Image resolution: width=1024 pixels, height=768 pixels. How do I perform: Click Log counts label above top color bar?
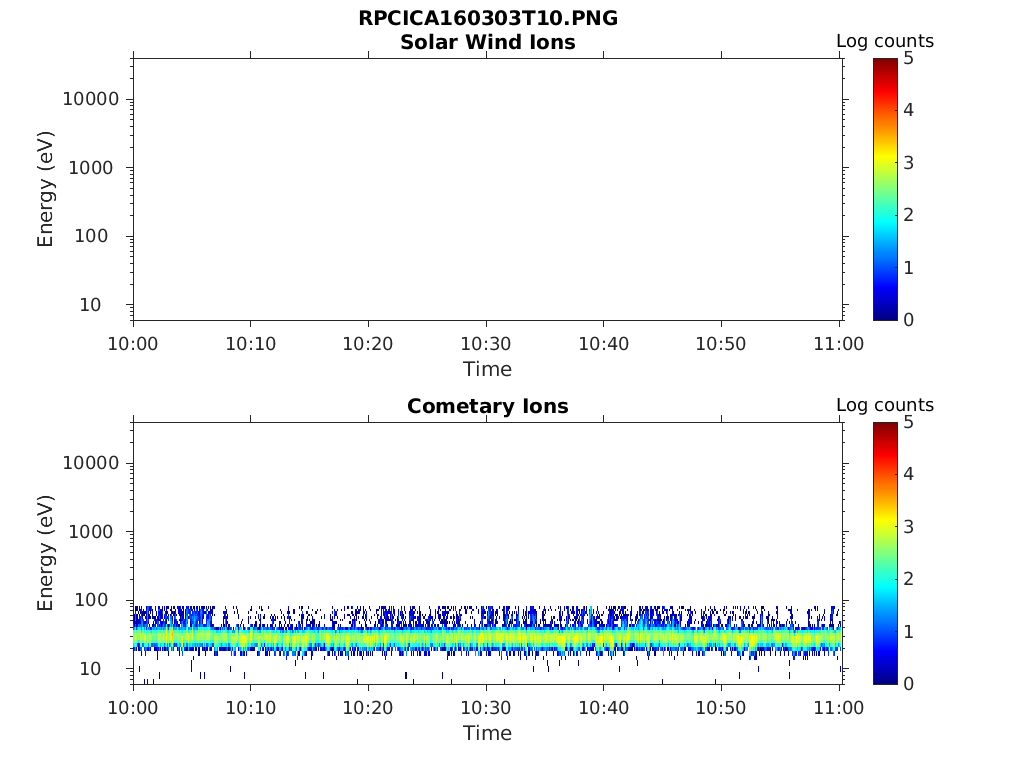pyautogui.click(x=885, y=41)
